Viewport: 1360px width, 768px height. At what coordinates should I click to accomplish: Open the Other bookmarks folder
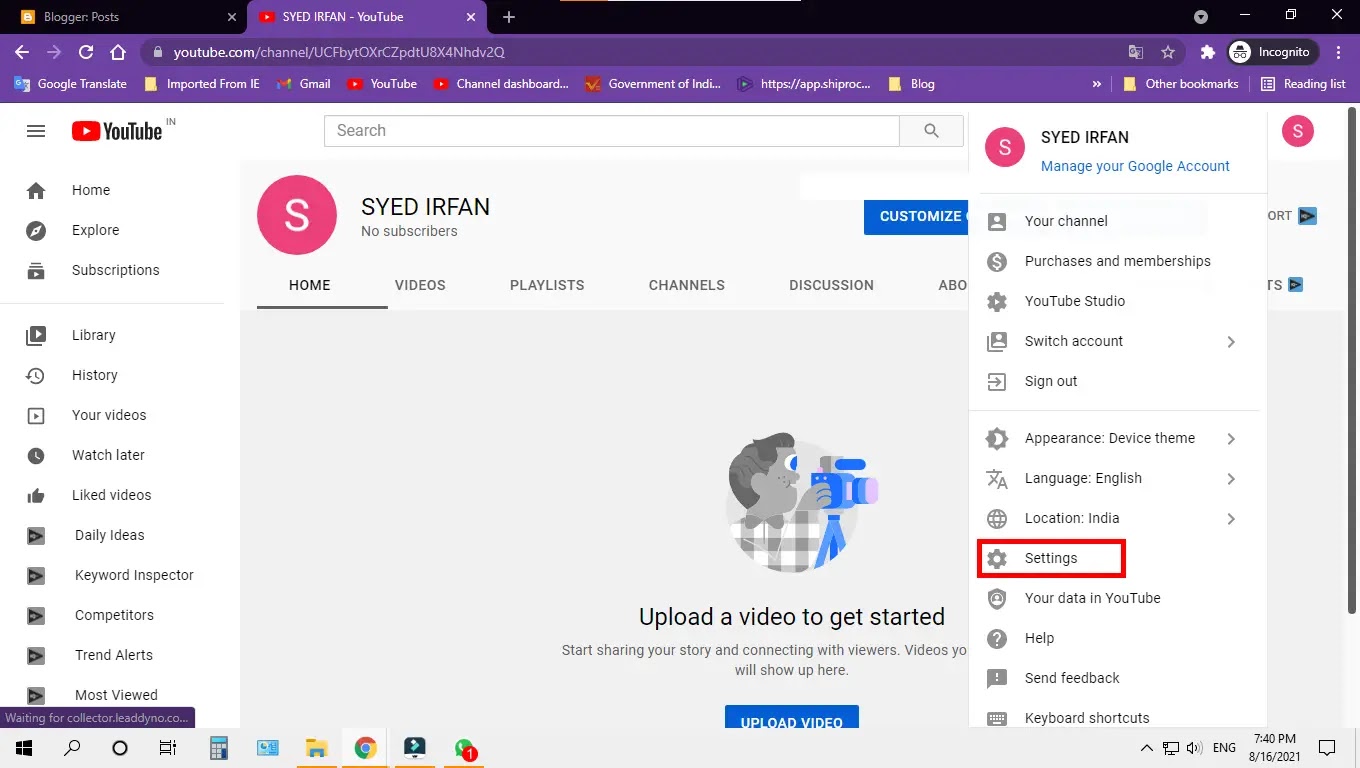(1180, 84)
